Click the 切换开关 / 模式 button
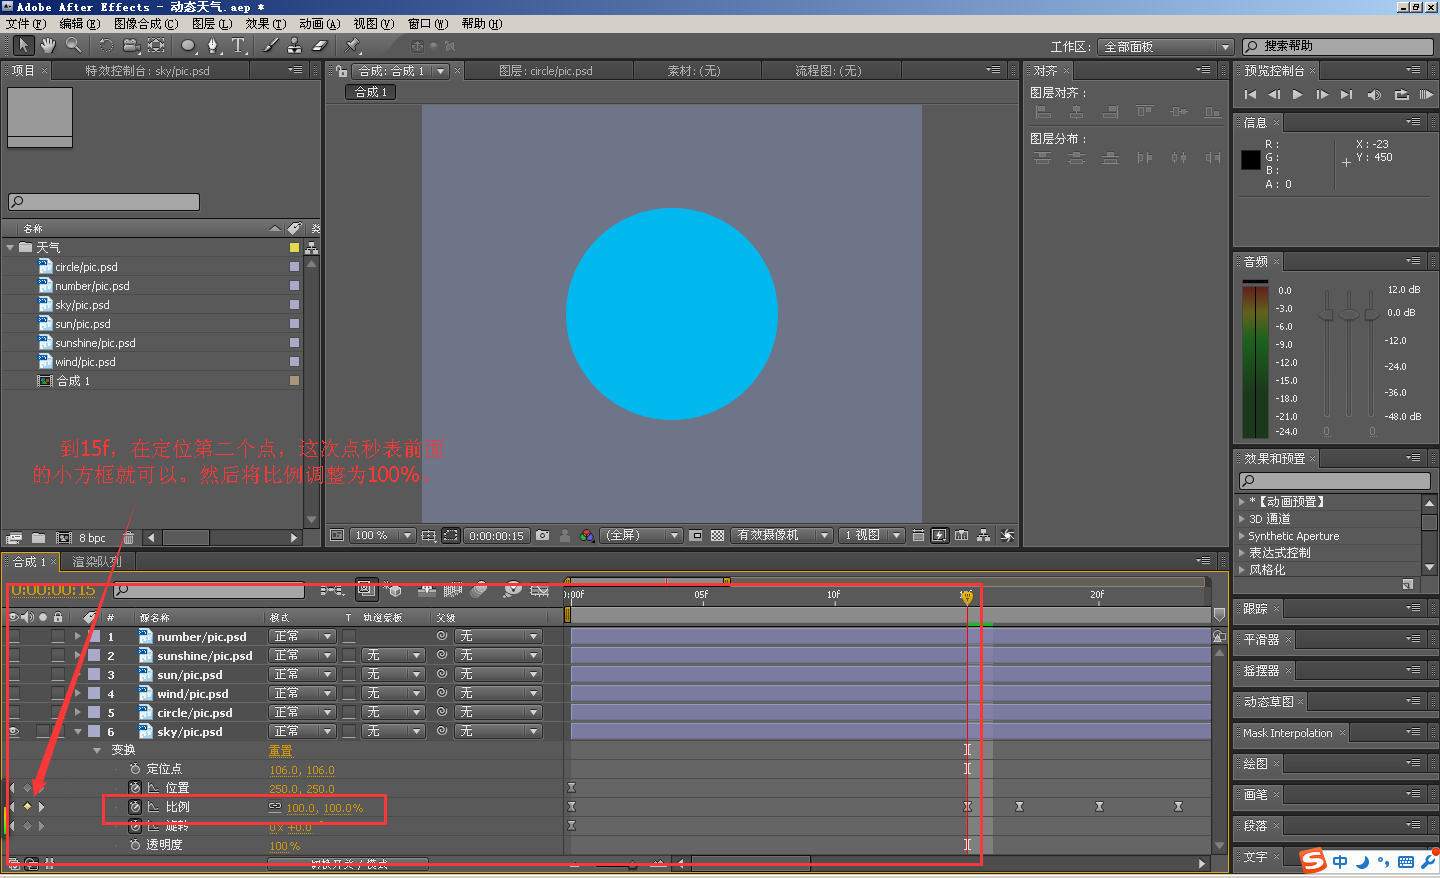The height and width of the screenshot is (878, 1440). click(x=348, y=864)
